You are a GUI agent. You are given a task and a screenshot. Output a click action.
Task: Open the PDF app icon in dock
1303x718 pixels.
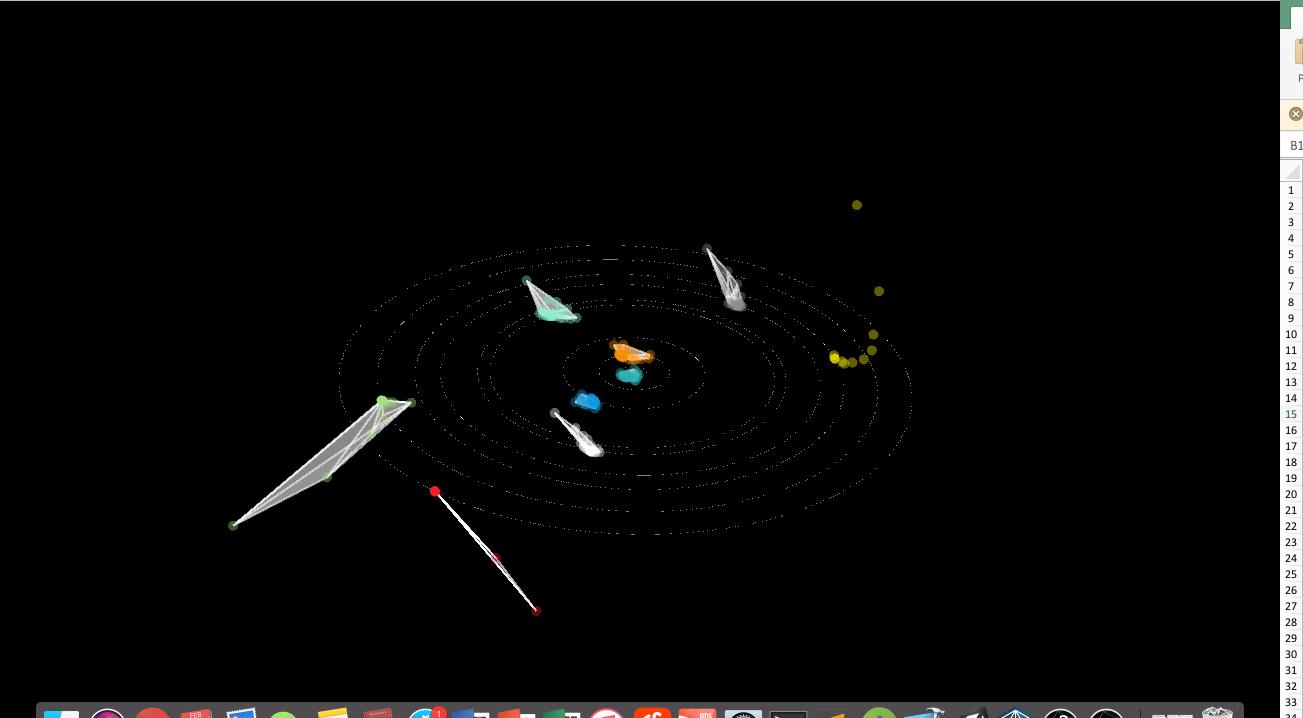pos(697,714)
